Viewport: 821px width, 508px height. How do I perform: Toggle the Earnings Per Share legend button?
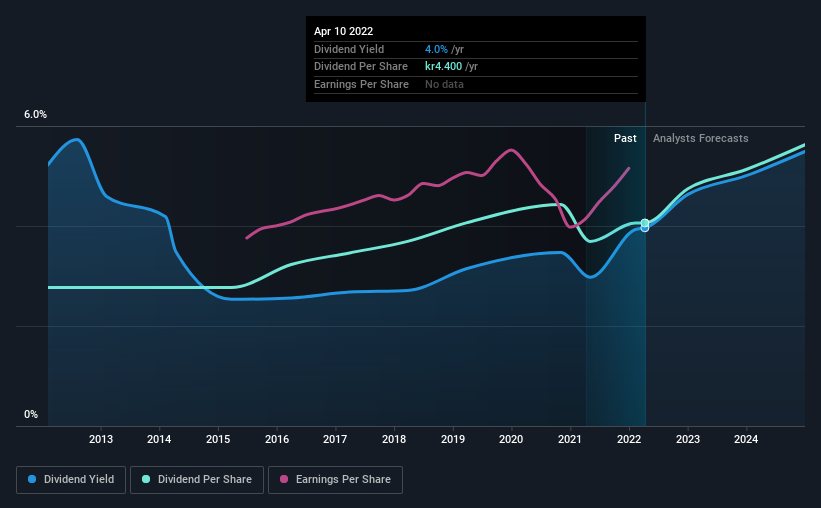tap(335, 480)
